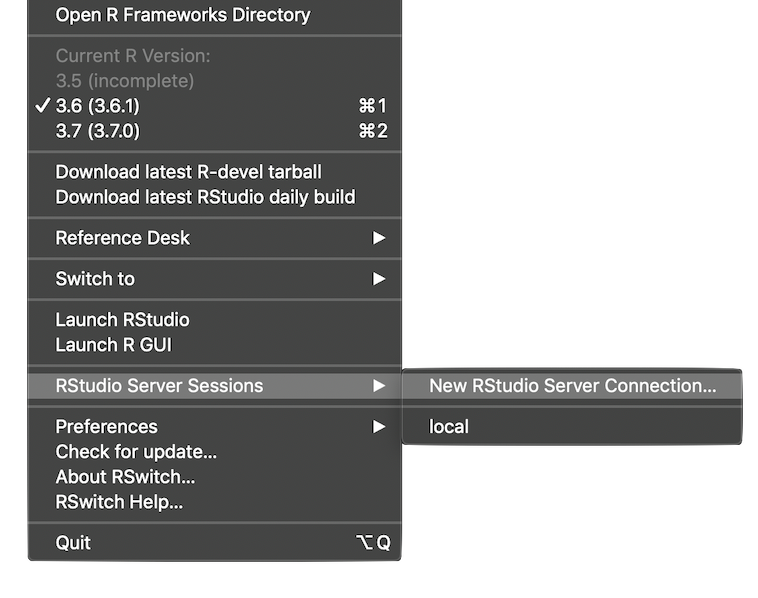The width and height of the screenshot is (758, 598).
Task: Expand the Switch to submenu arrow
Action: click(x=379, y=279)
